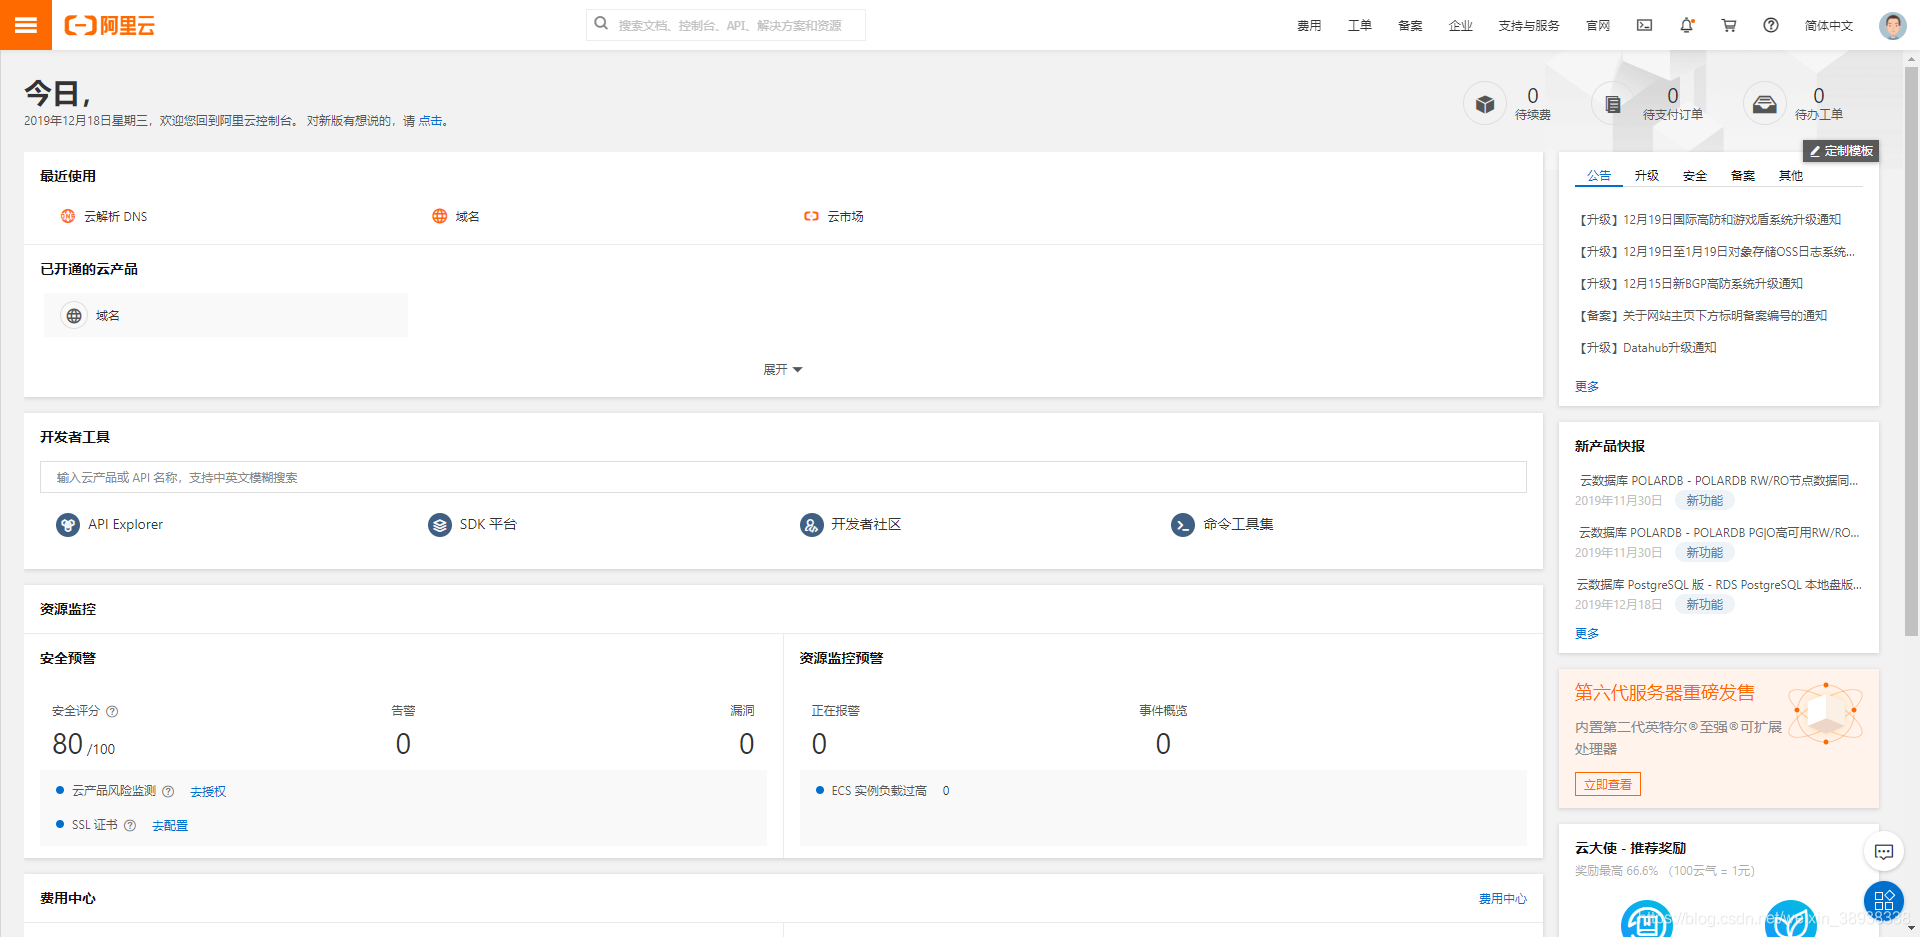Click the cloud DNS icon in recent items

coord(68,216)
